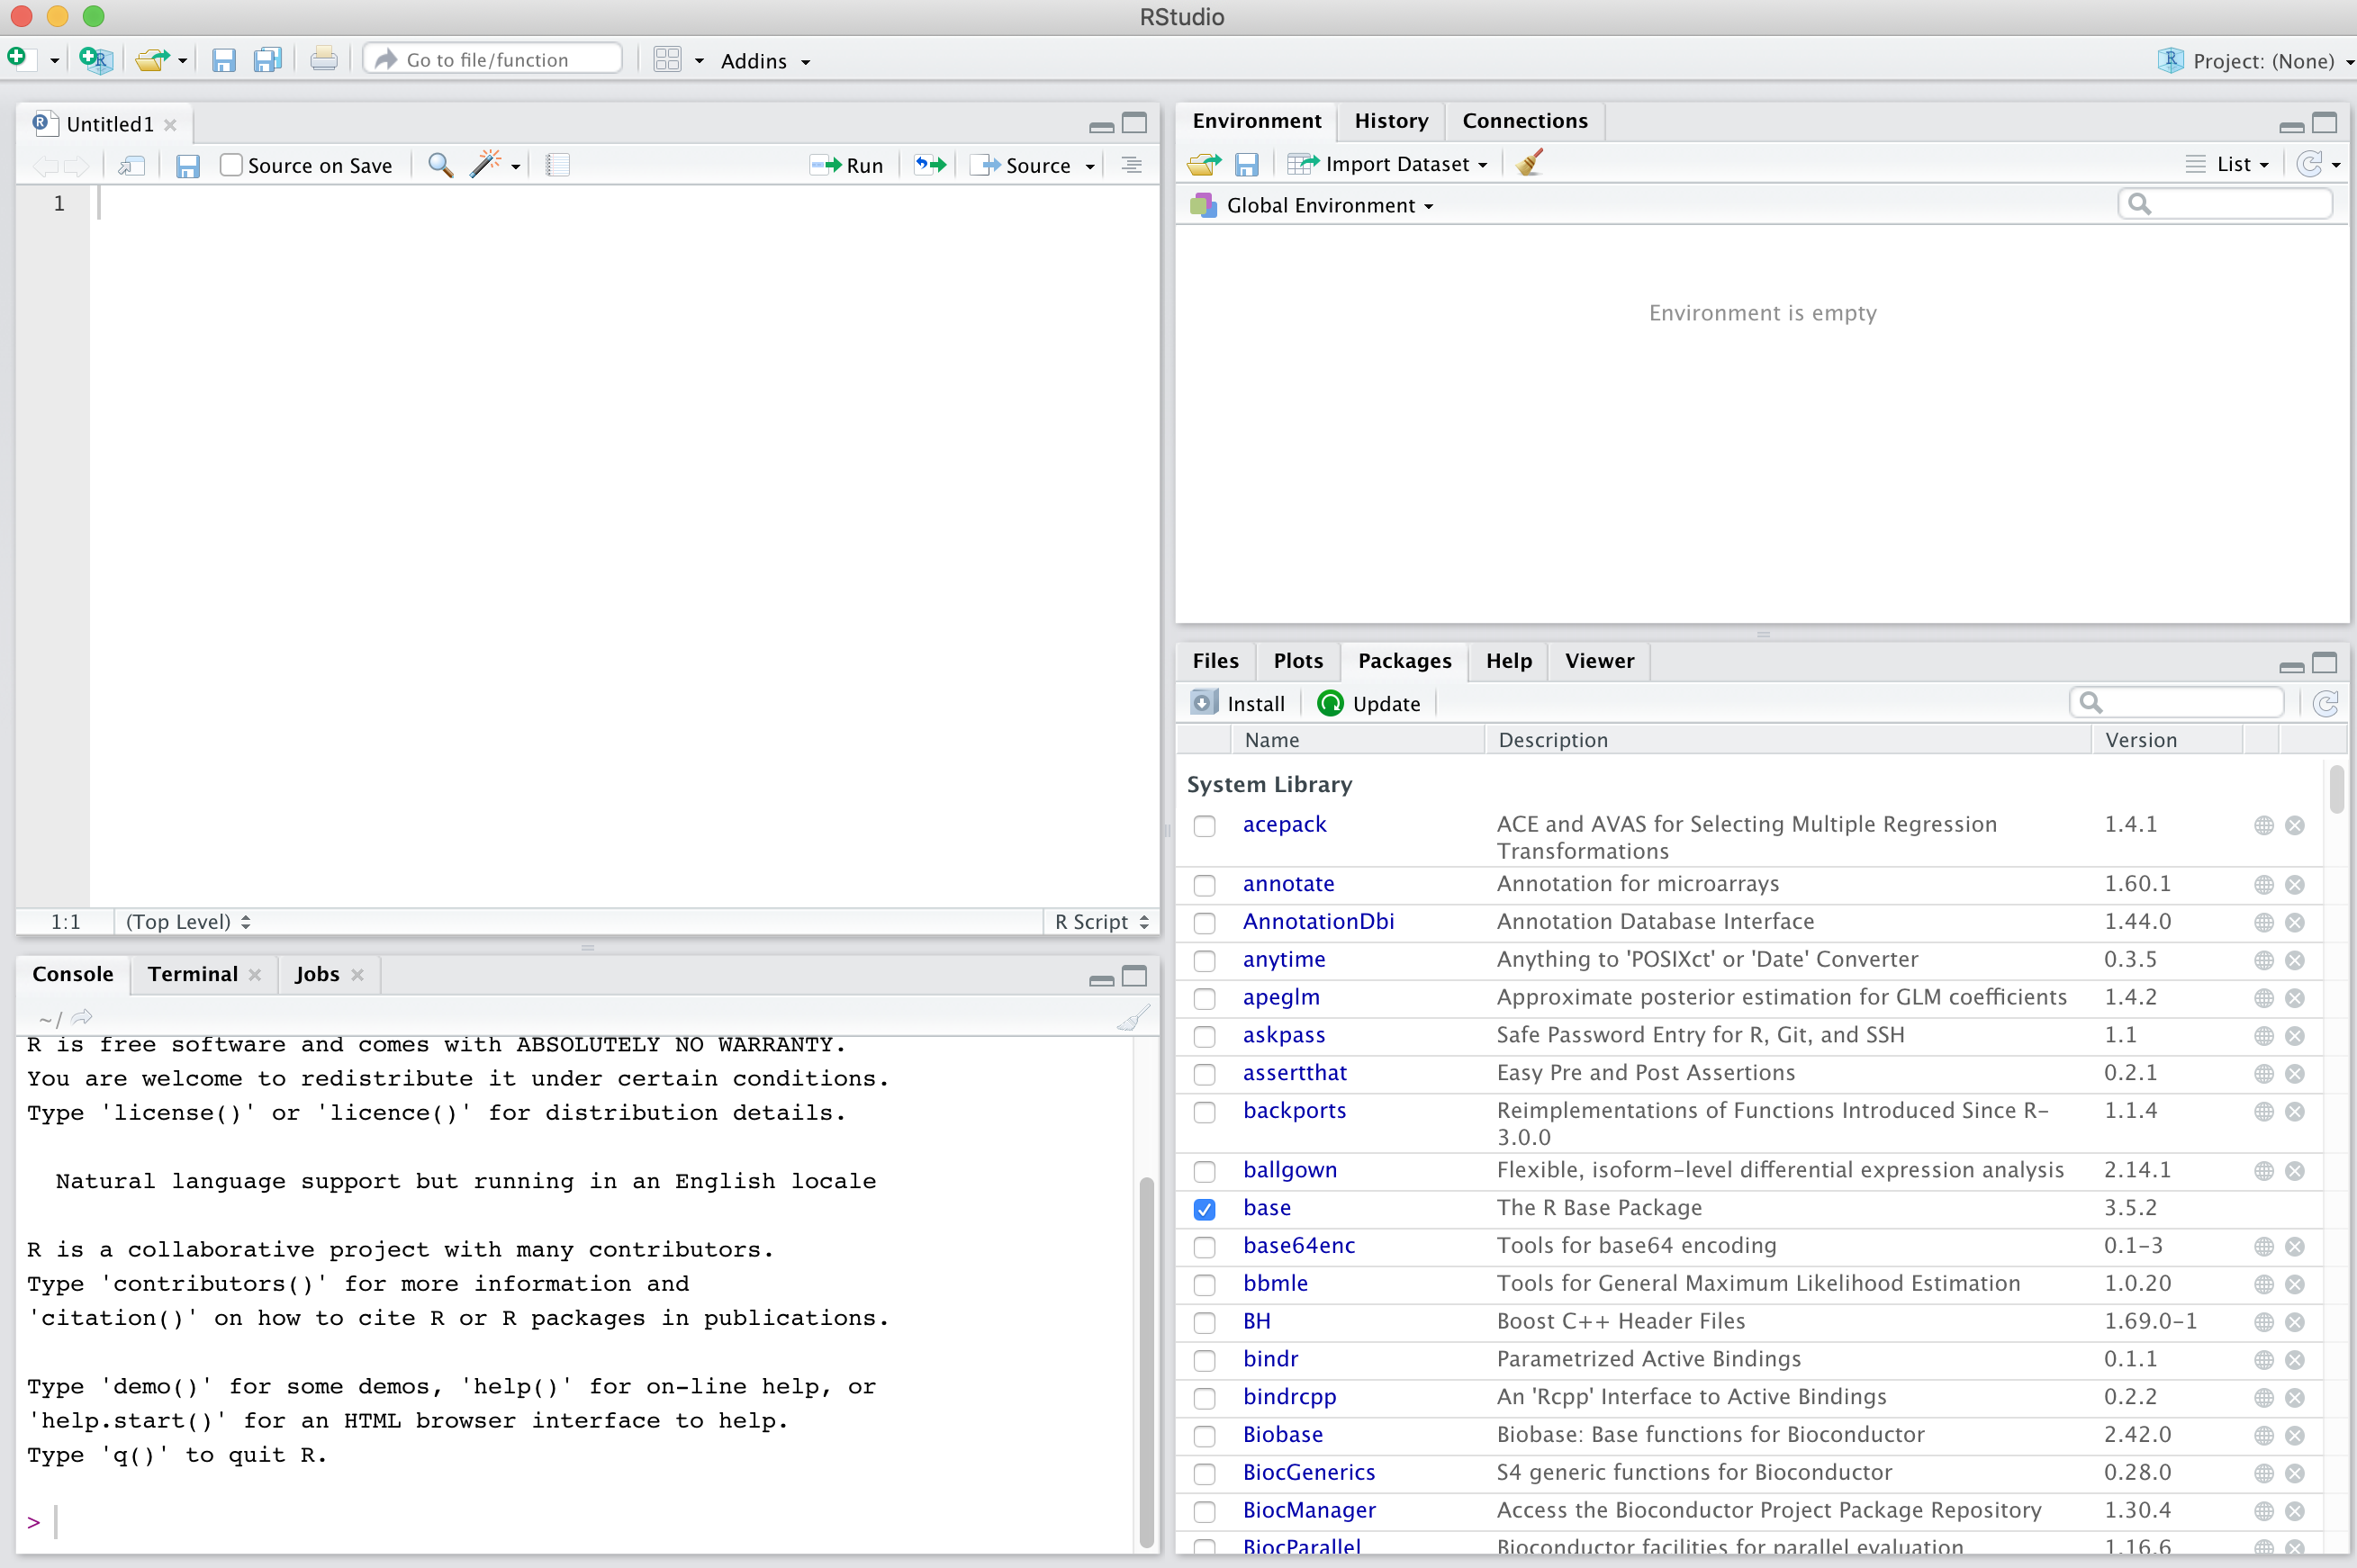Click the Go to file/function field
The image size is (2357, 1568).
pos(493,60)
